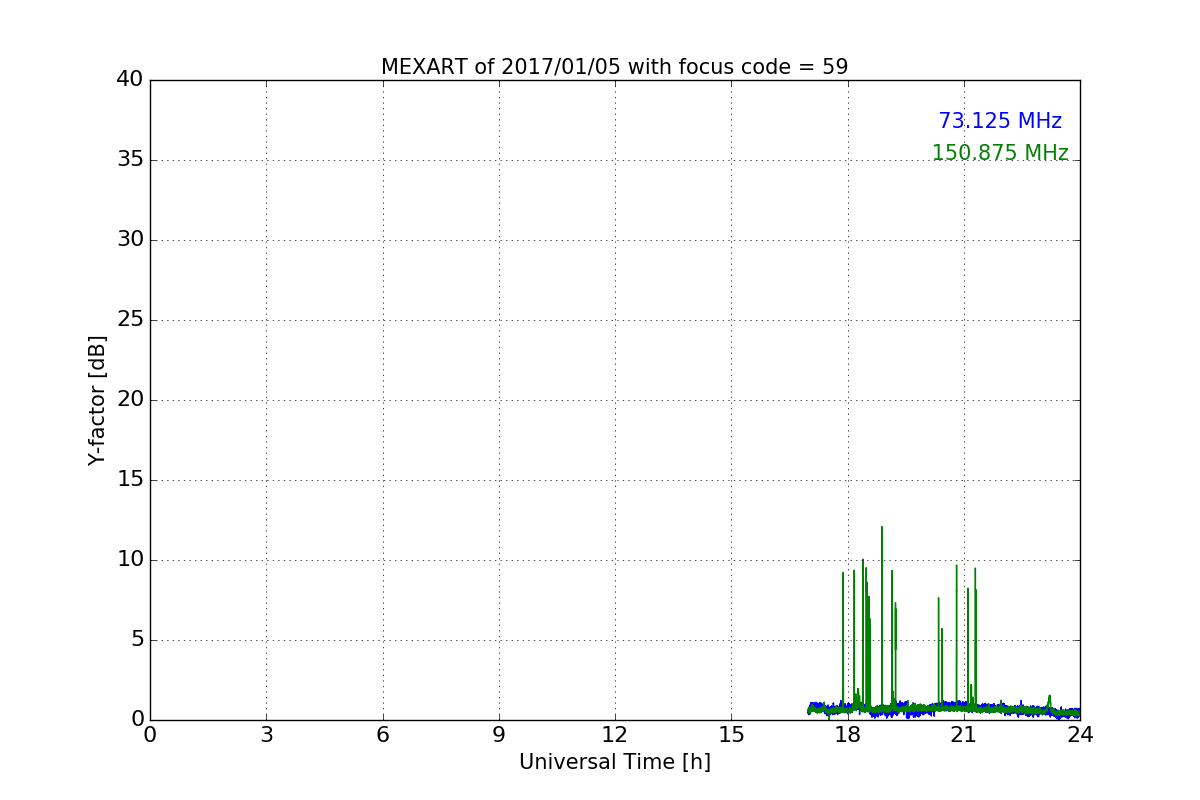Image resolution: width=1200 pixels, height=800 pixels.
Task: Click y-axis tick label '20'
Action: pos(130,400)
